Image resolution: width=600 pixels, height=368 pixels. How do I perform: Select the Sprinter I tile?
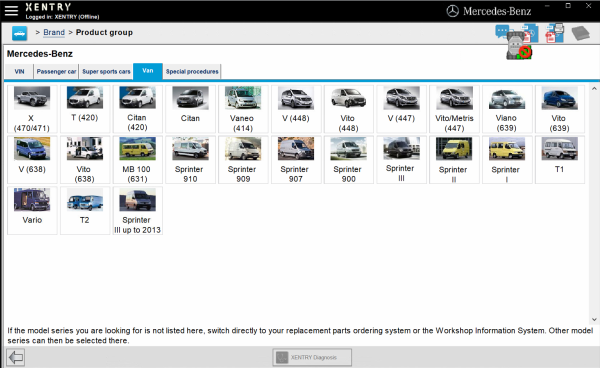(507, 160)
